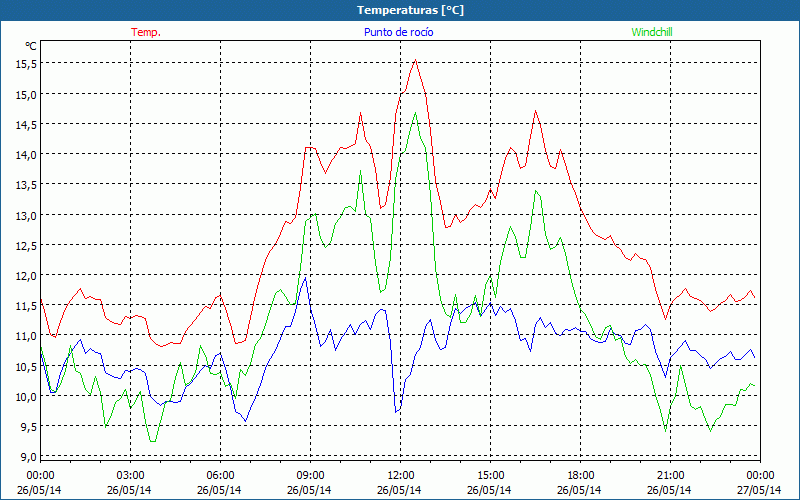Select the red 'Temp.' legend label
Screen dimensions: 800x500
146,32
